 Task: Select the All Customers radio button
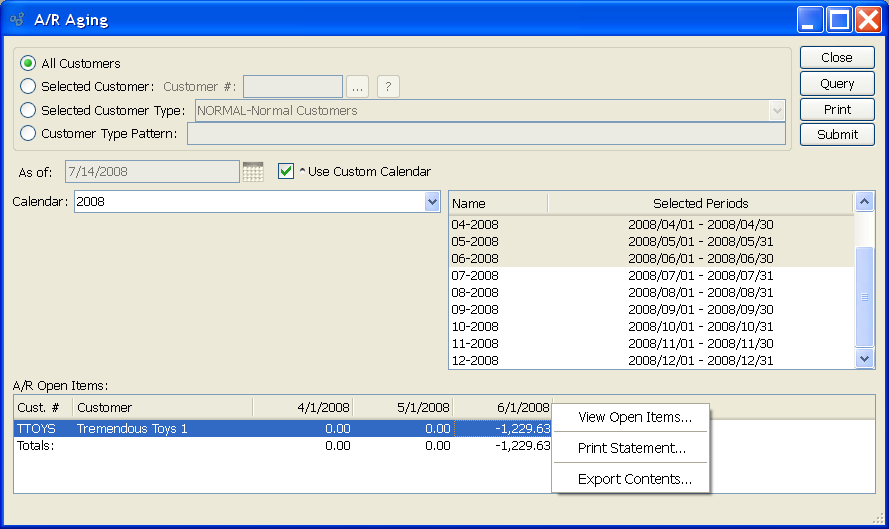click(x=28, y=63)
